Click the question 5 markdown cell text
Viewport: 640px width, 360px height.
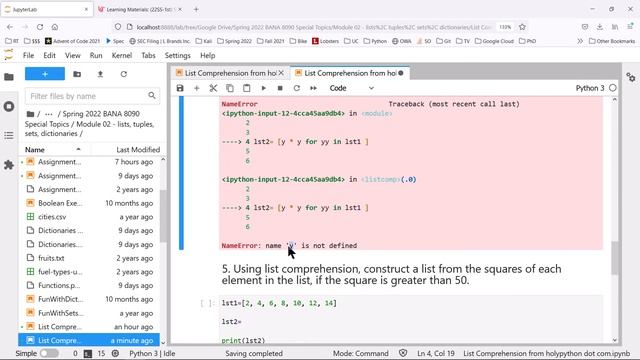pos(391,275)
